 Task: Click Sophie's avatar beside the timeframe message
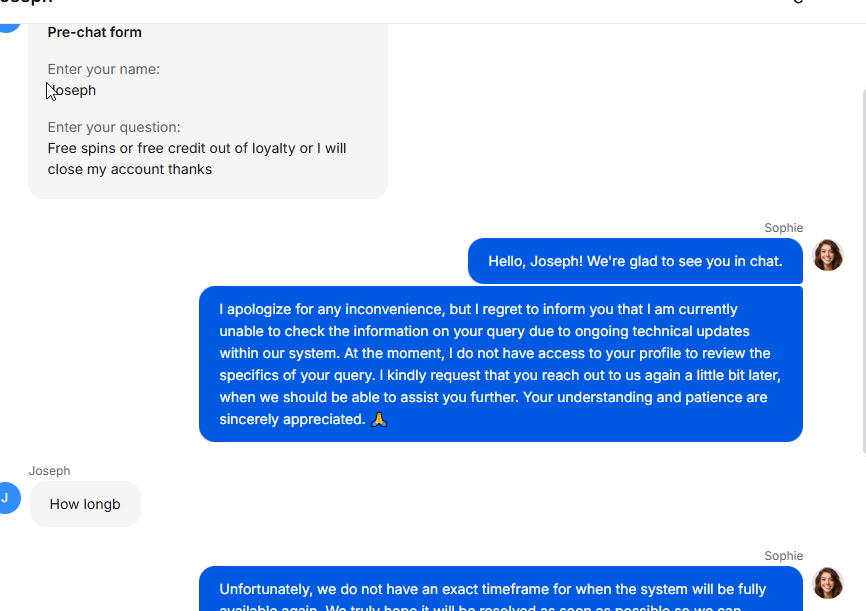click(828, 583)
